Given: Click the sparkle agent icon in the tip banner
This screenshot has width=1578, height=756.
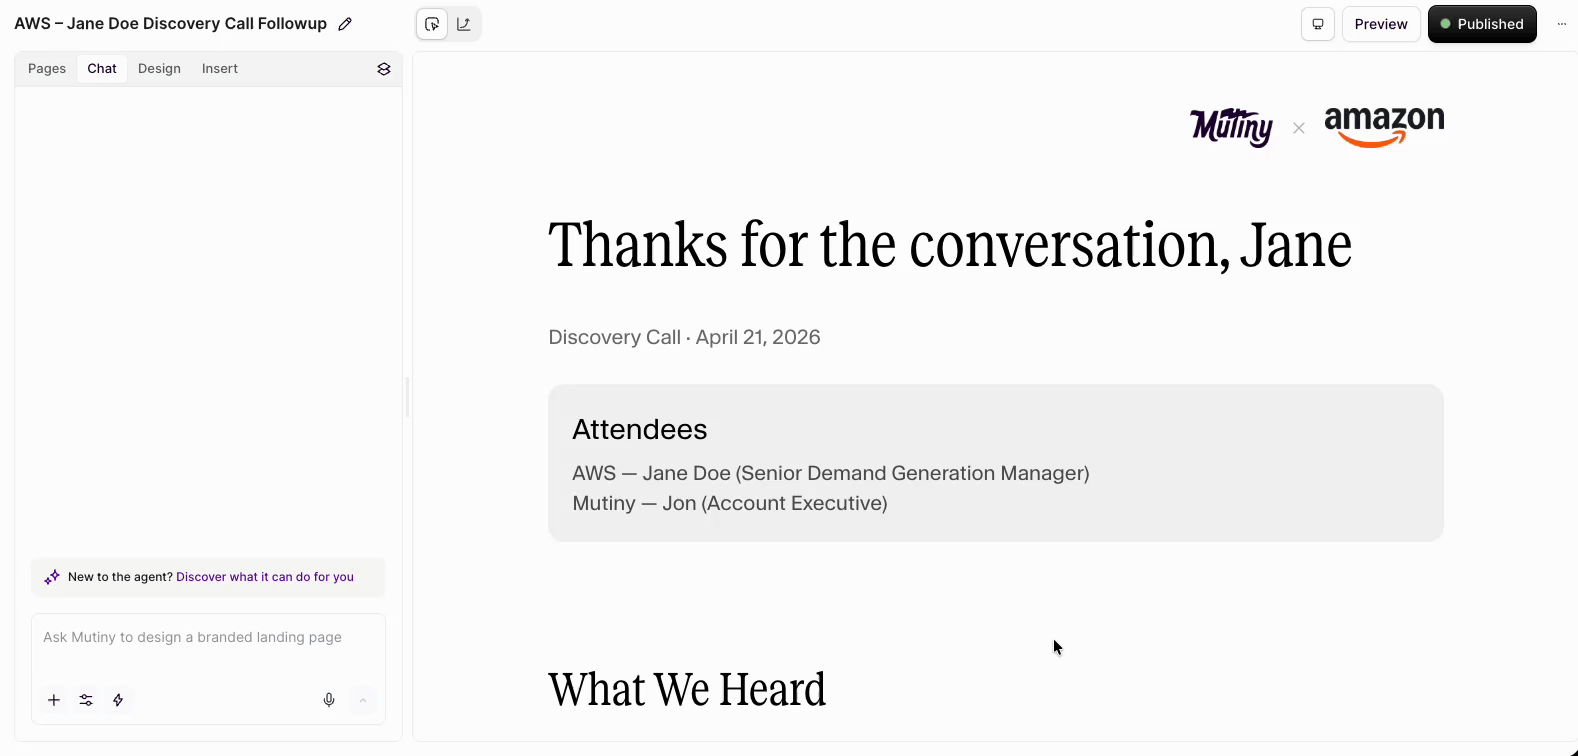Looking at the screenshot, I should (x=52, y=577).
